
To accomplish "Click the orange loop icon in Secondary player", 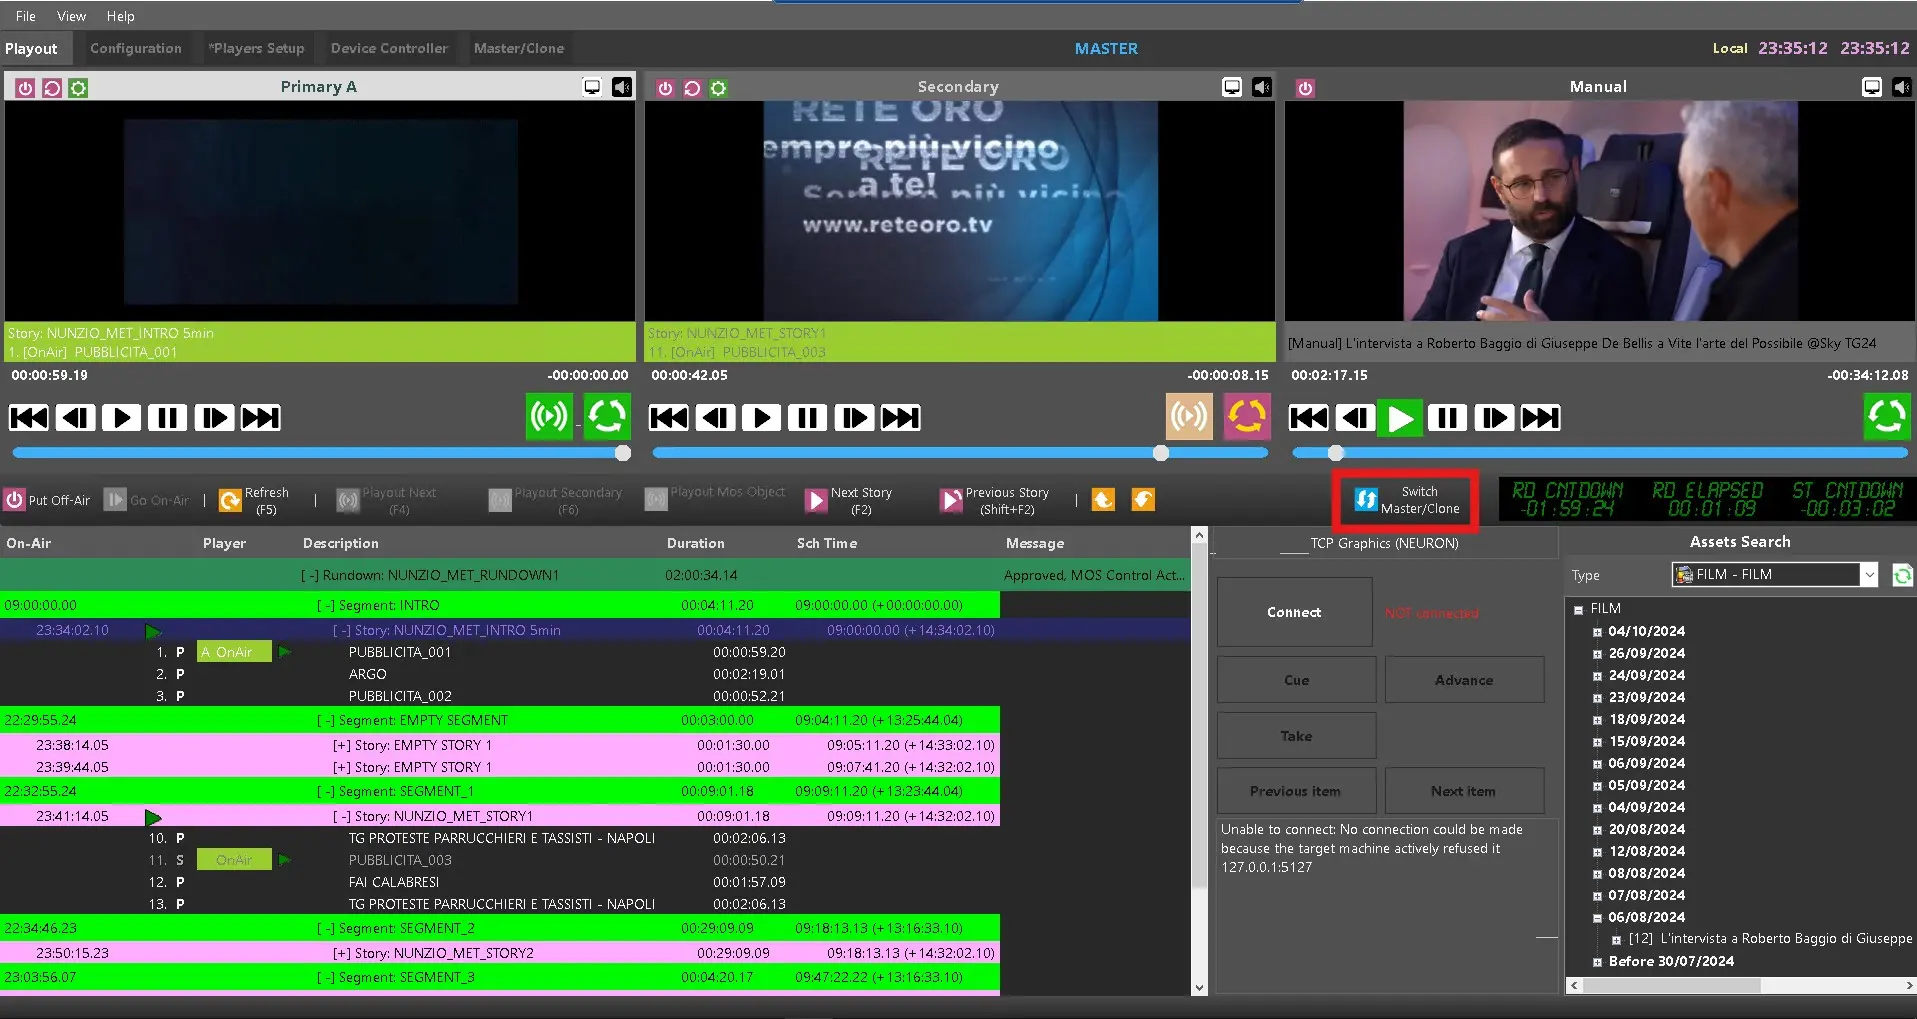I will (x=1246, y=416).
